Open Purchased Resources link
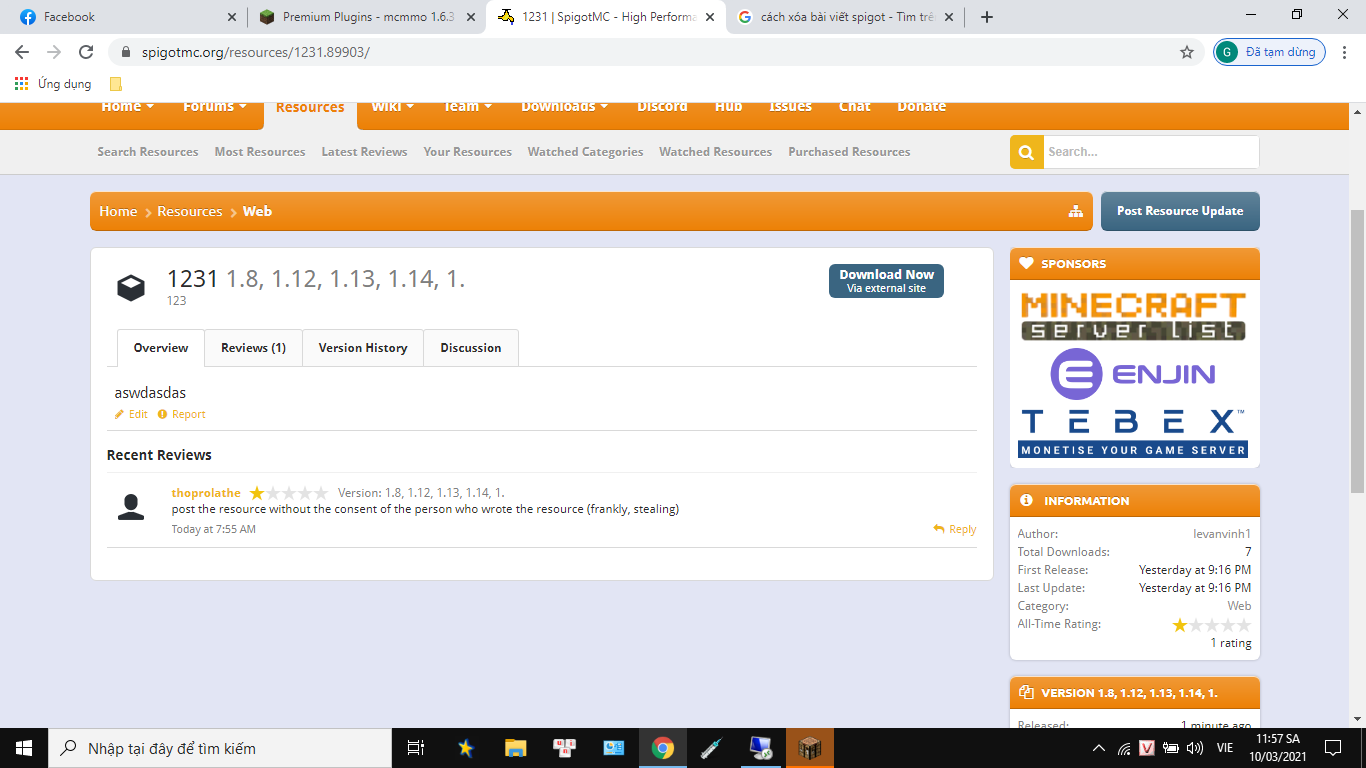Viewport: 1366px width, 768px height. click(849, 152)
